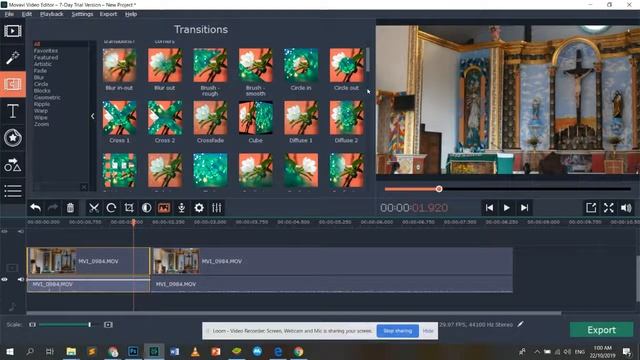Select the Favorites transitions category
This screenshot has height=360, width=640.
(46, 51)
